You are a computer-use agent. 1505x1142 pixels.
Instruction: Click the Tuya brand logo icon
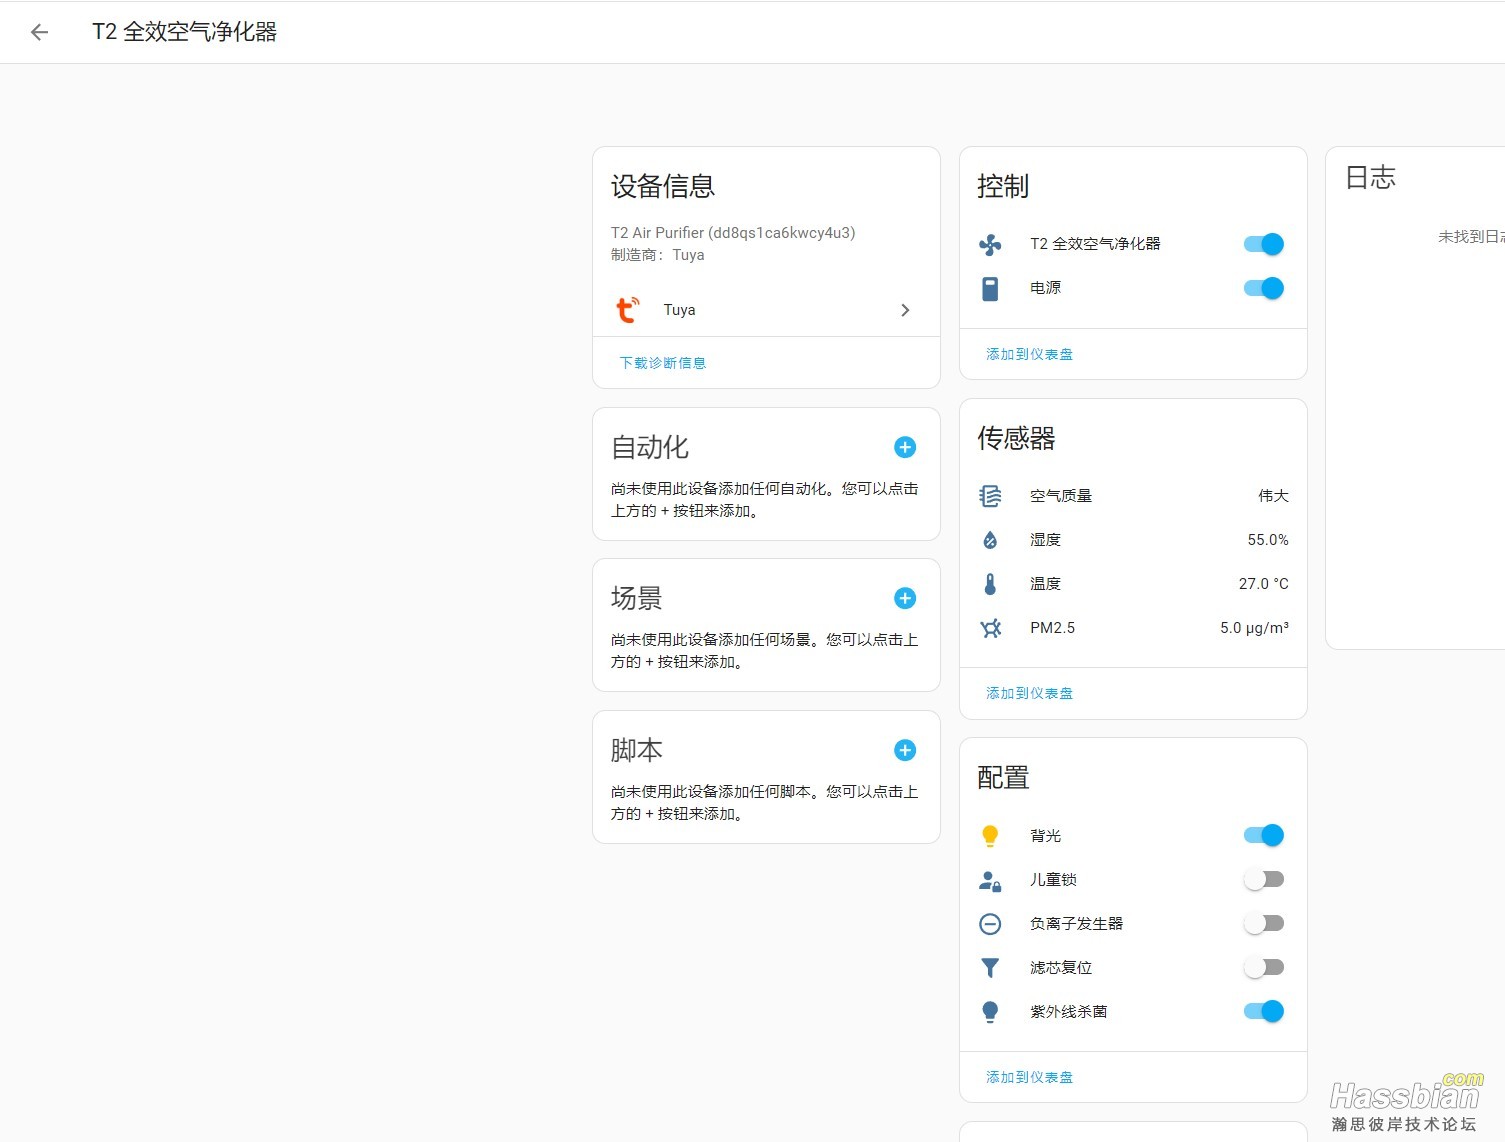[627, 310]
